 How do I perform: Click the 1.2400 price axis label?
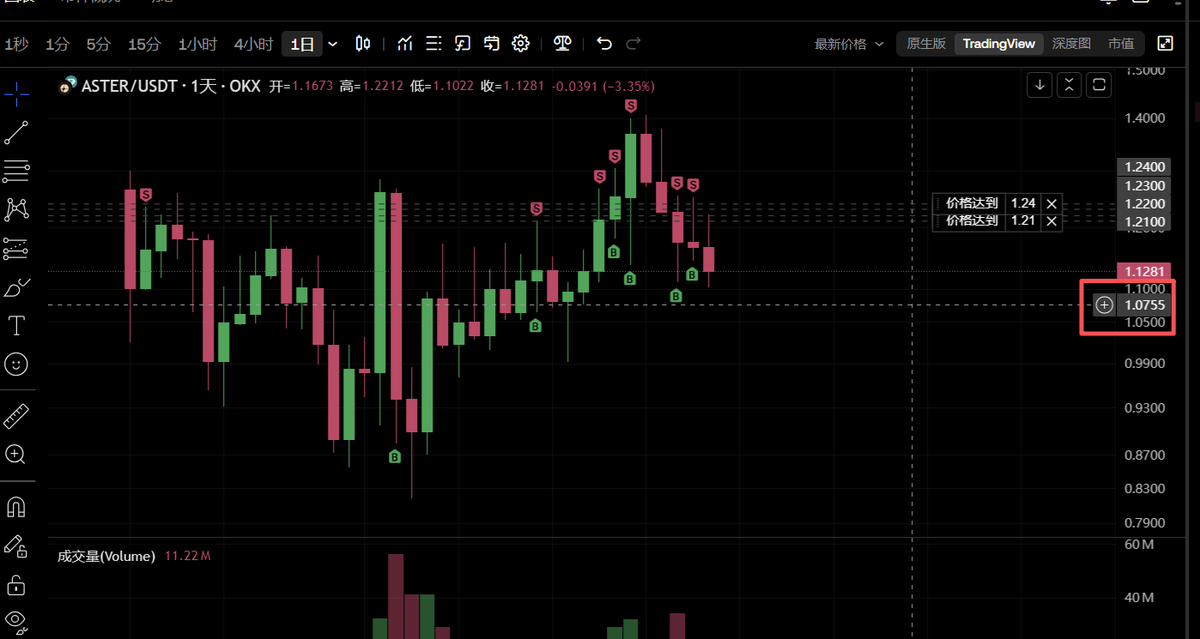pyautogui.click(x=1143, y=167)
